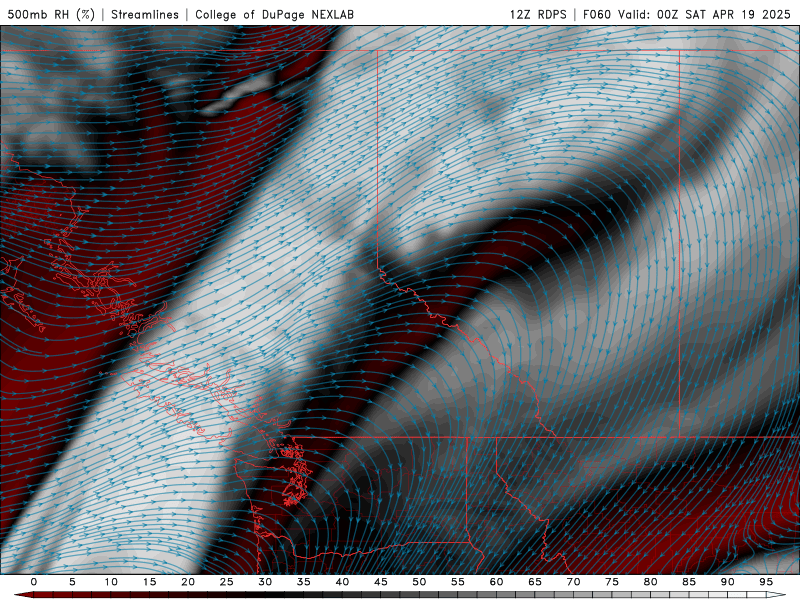Viewport: 800px width, 600px height.
Task: Select the '60' value on the colorbar scale
Action: click(496, 582)
